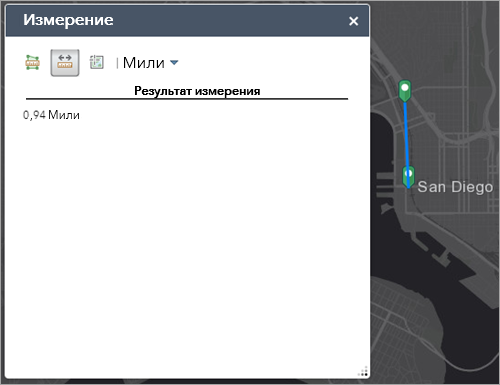Click the lower green pin near San Diego
This screenshot has width=500, height=385.
pos(408,177)
